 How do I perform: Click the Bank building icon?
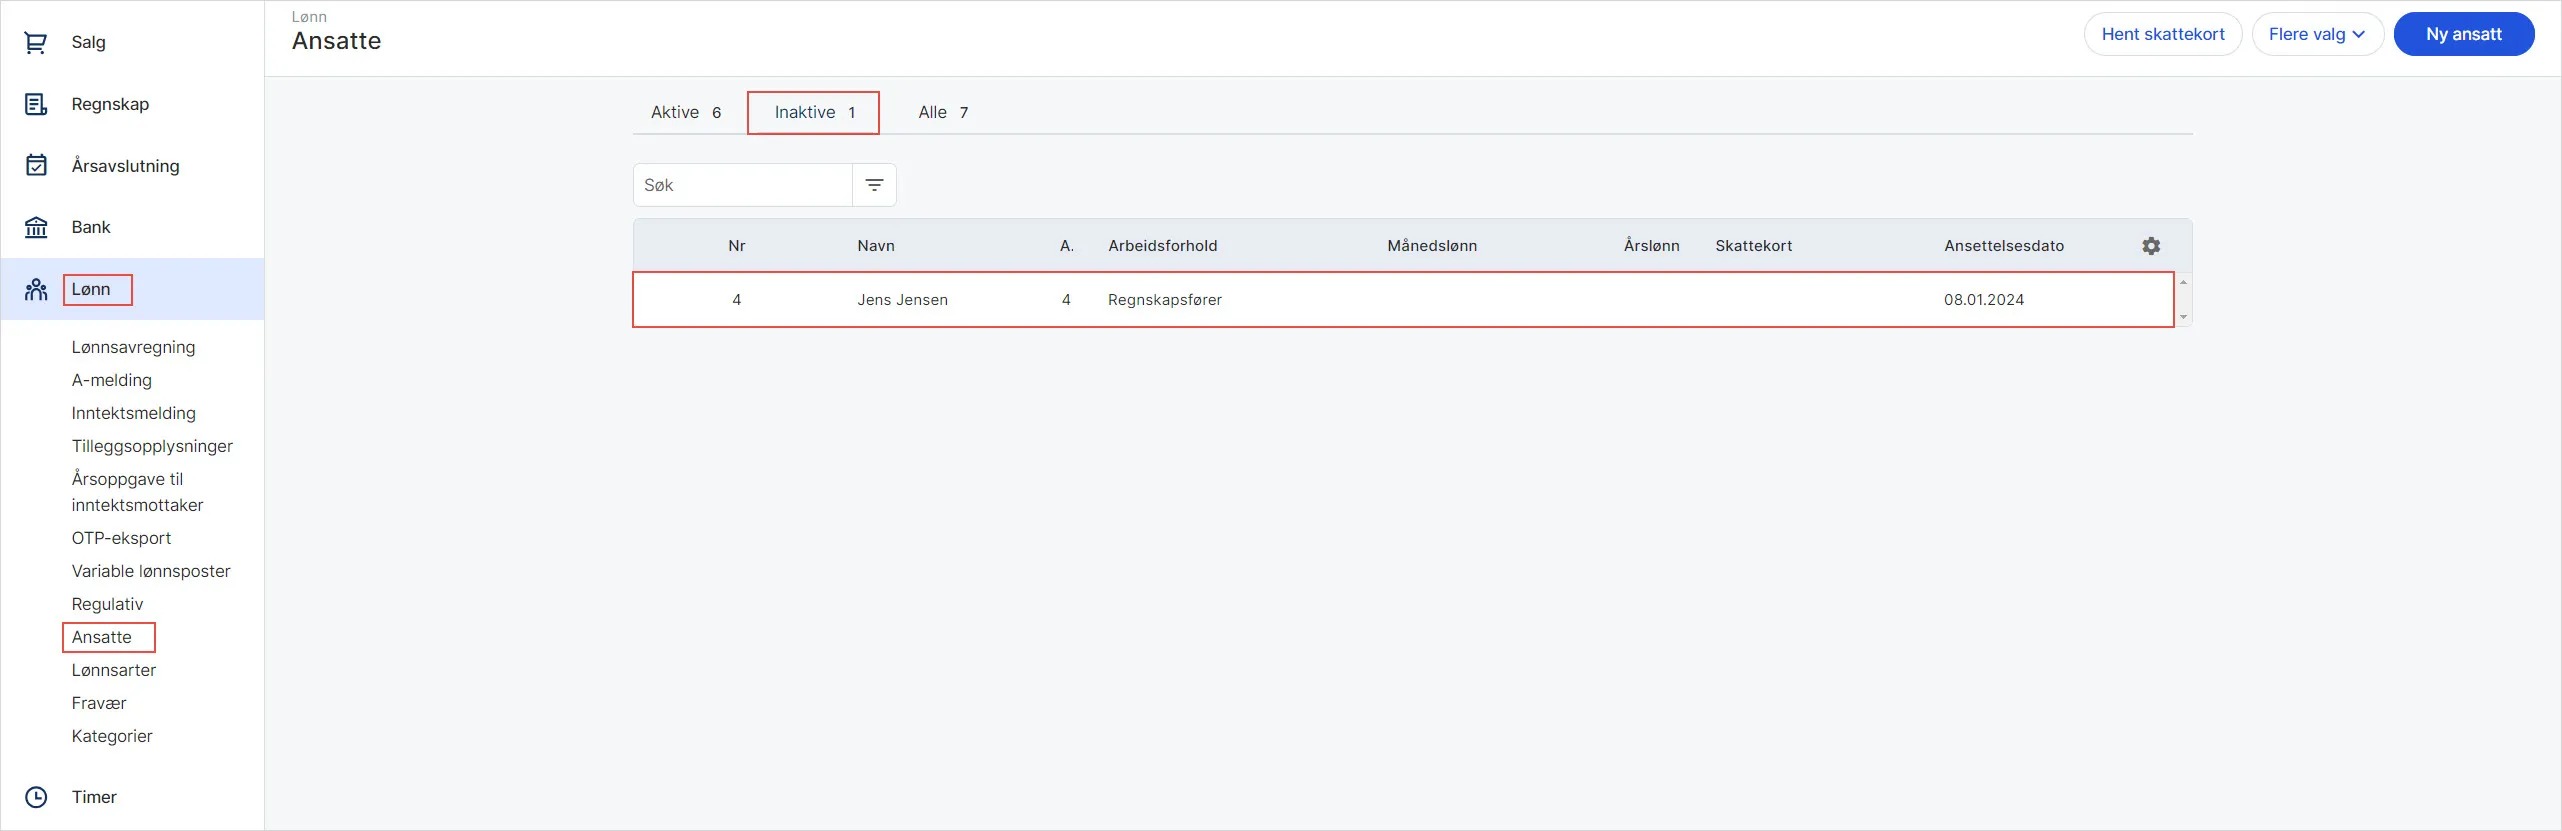click(36, 227)
